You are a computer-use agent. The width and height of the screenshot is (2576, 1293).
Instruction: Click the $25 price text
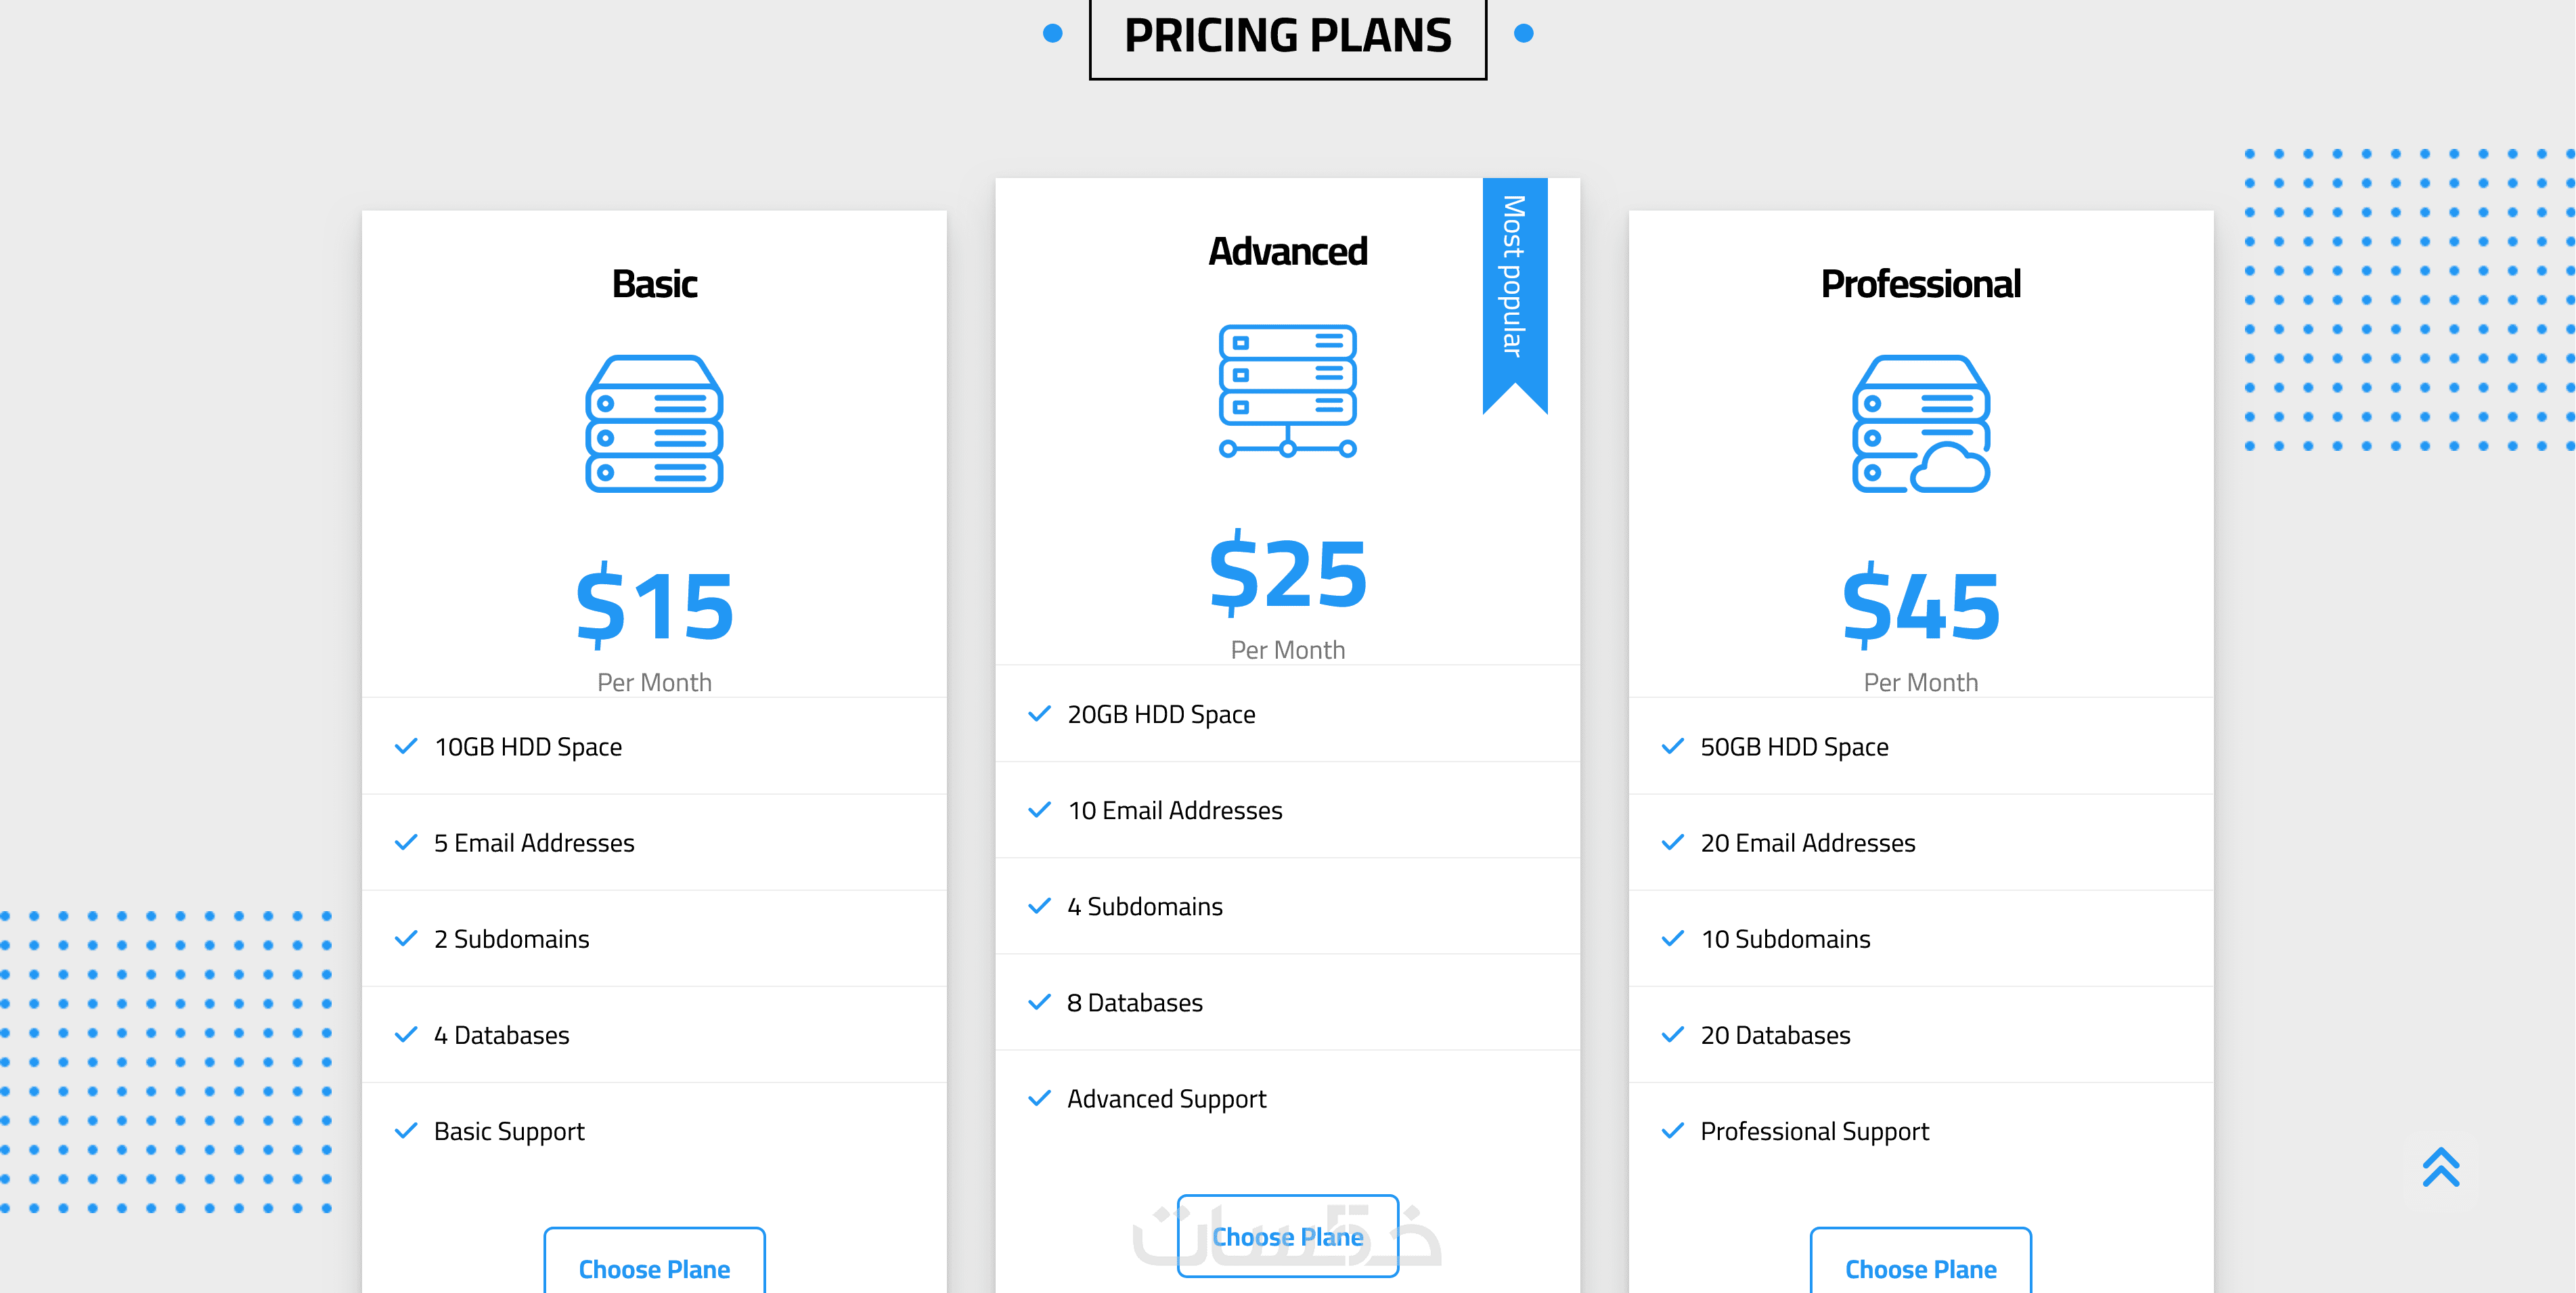(1287, 573)
